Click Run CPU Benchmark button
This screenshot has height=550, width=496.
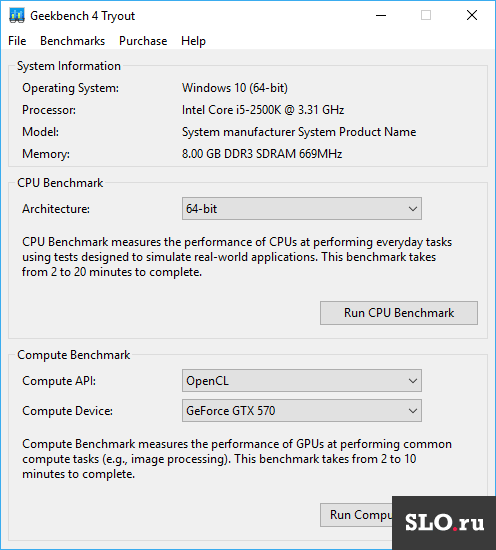(x=399, y=313)
